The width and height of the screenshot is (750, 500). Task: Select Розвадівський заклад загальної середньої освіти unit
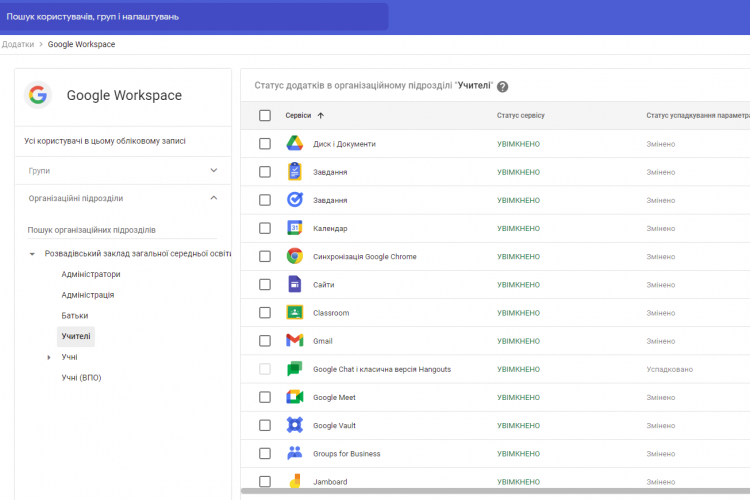tap(138, 254)
